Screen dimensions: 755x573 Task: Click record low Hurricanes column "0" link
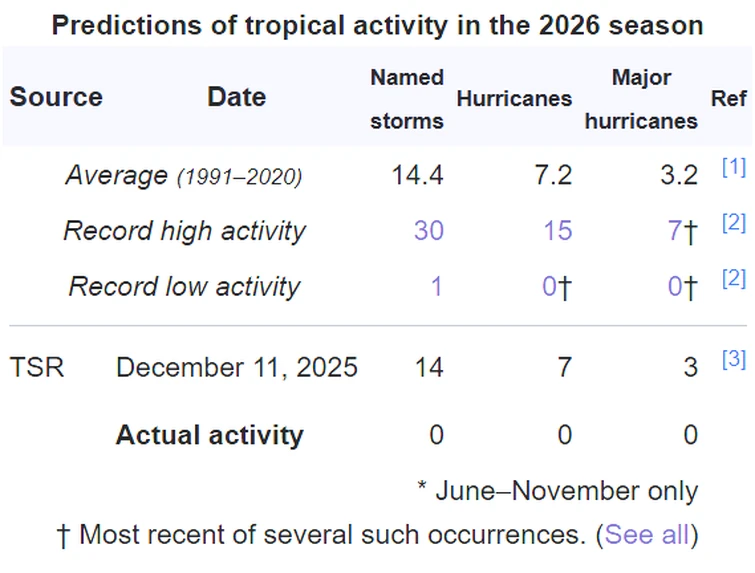549,287
